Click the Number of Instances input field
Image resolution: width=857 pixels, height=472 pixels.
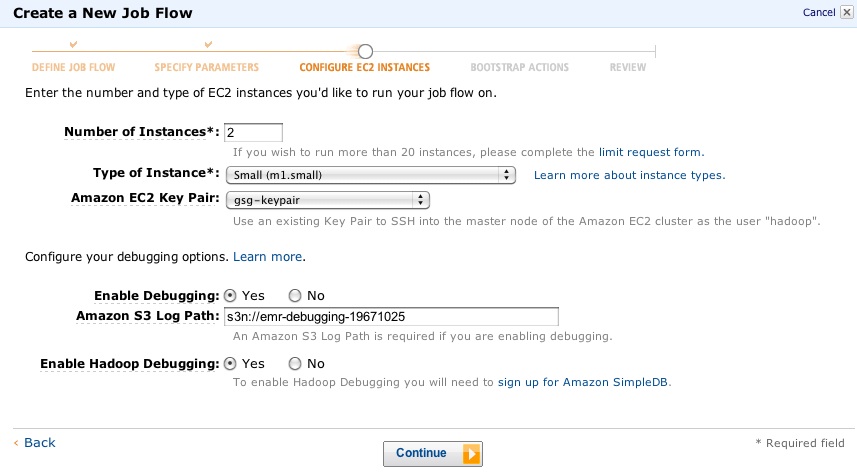pos(254,132)
